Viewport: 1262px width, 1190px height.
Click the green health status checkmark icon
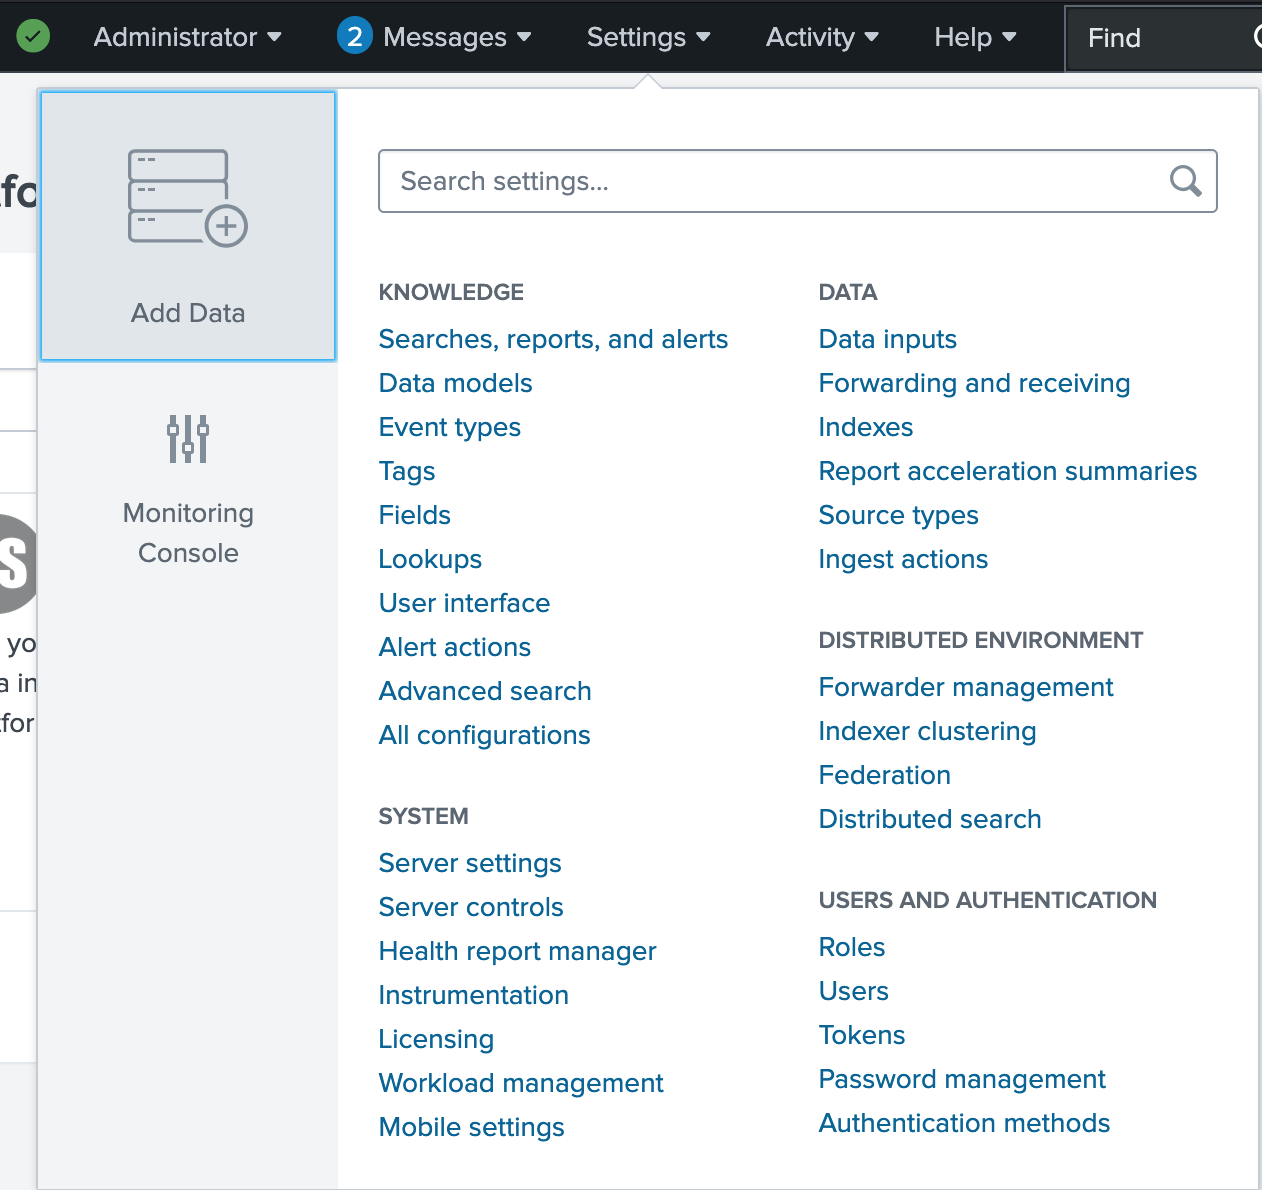coord(33,37)
